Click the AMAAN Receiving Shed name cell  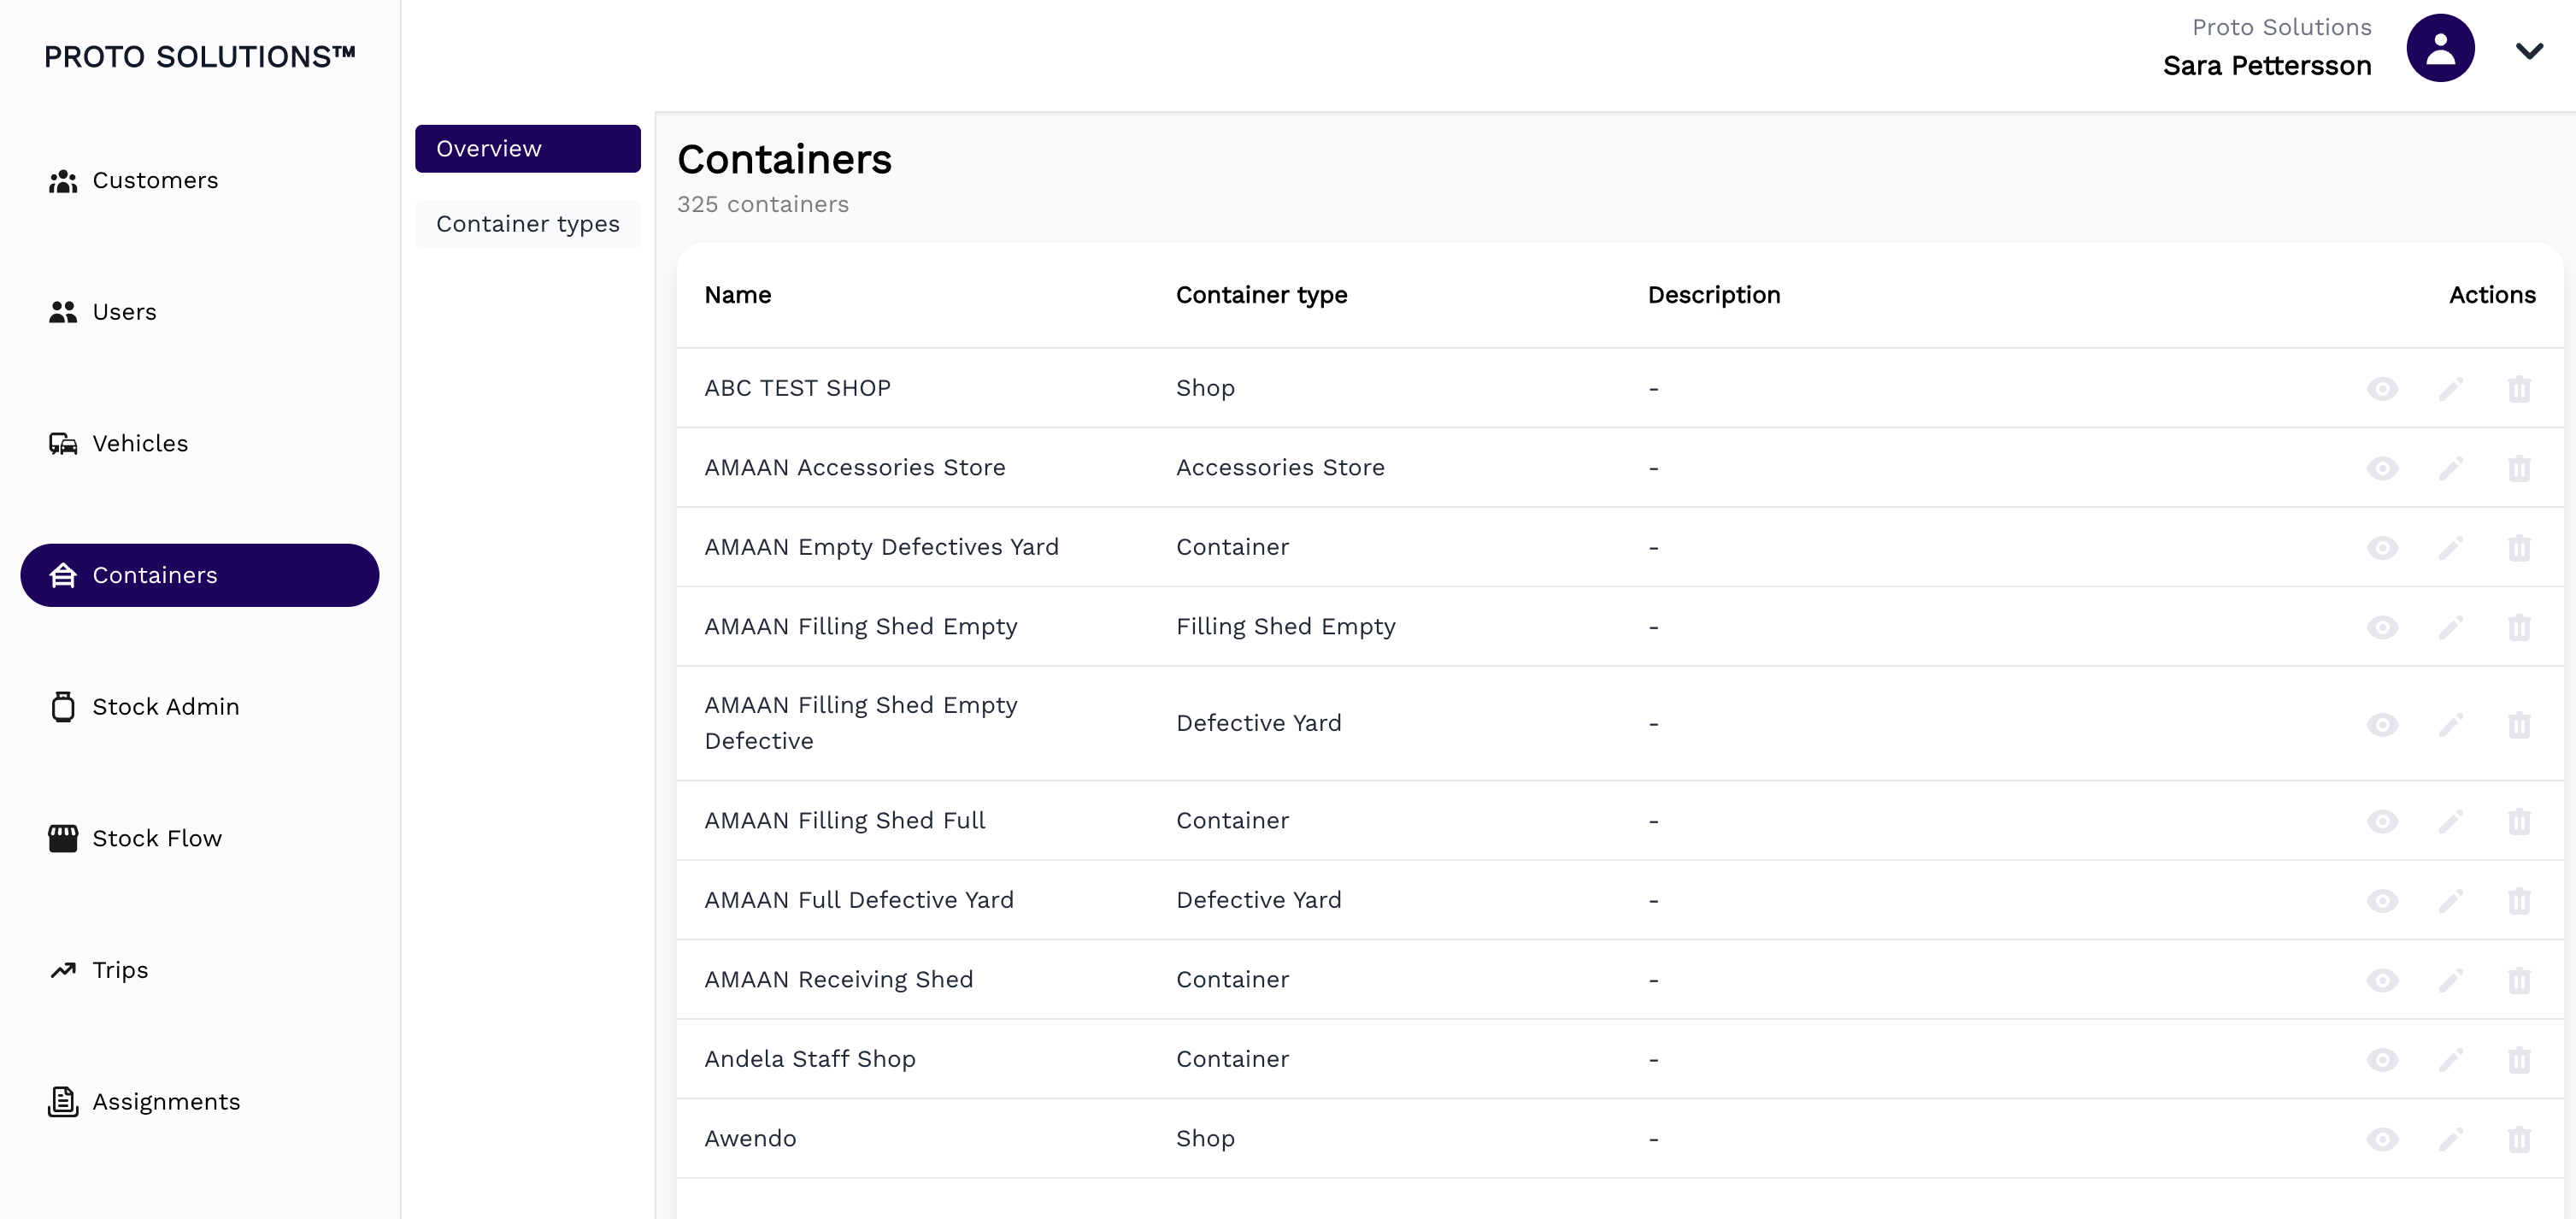(838, 980)
